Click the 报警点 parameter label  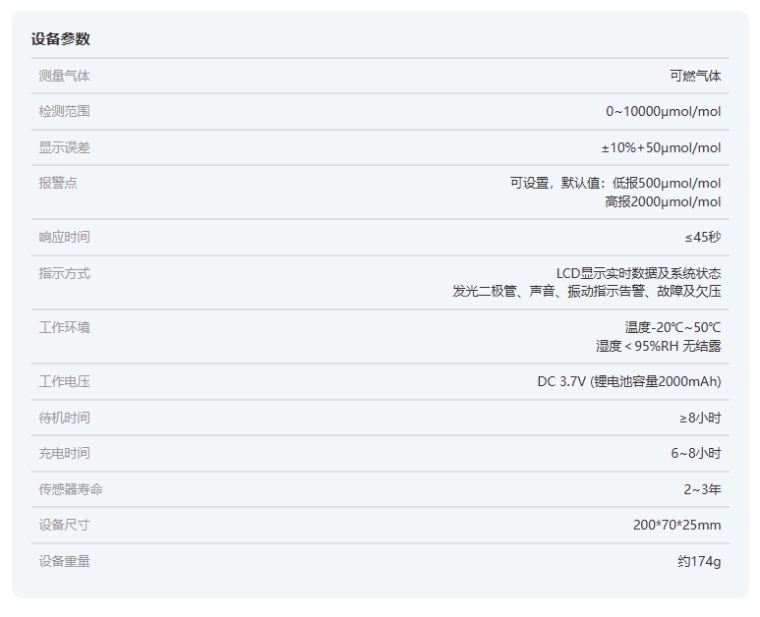coord(58,184)
